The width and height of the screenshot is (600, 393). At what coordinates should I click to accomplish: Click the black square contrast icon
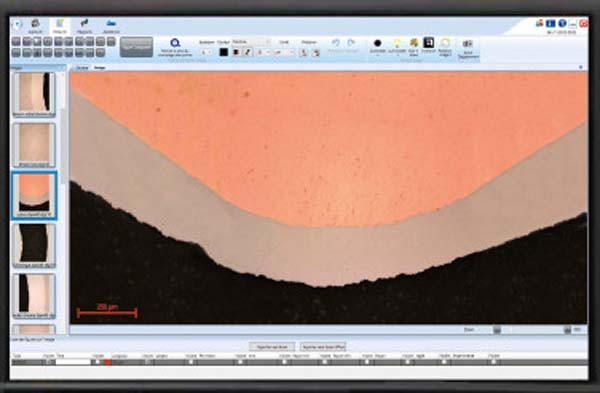click(429, 42)
